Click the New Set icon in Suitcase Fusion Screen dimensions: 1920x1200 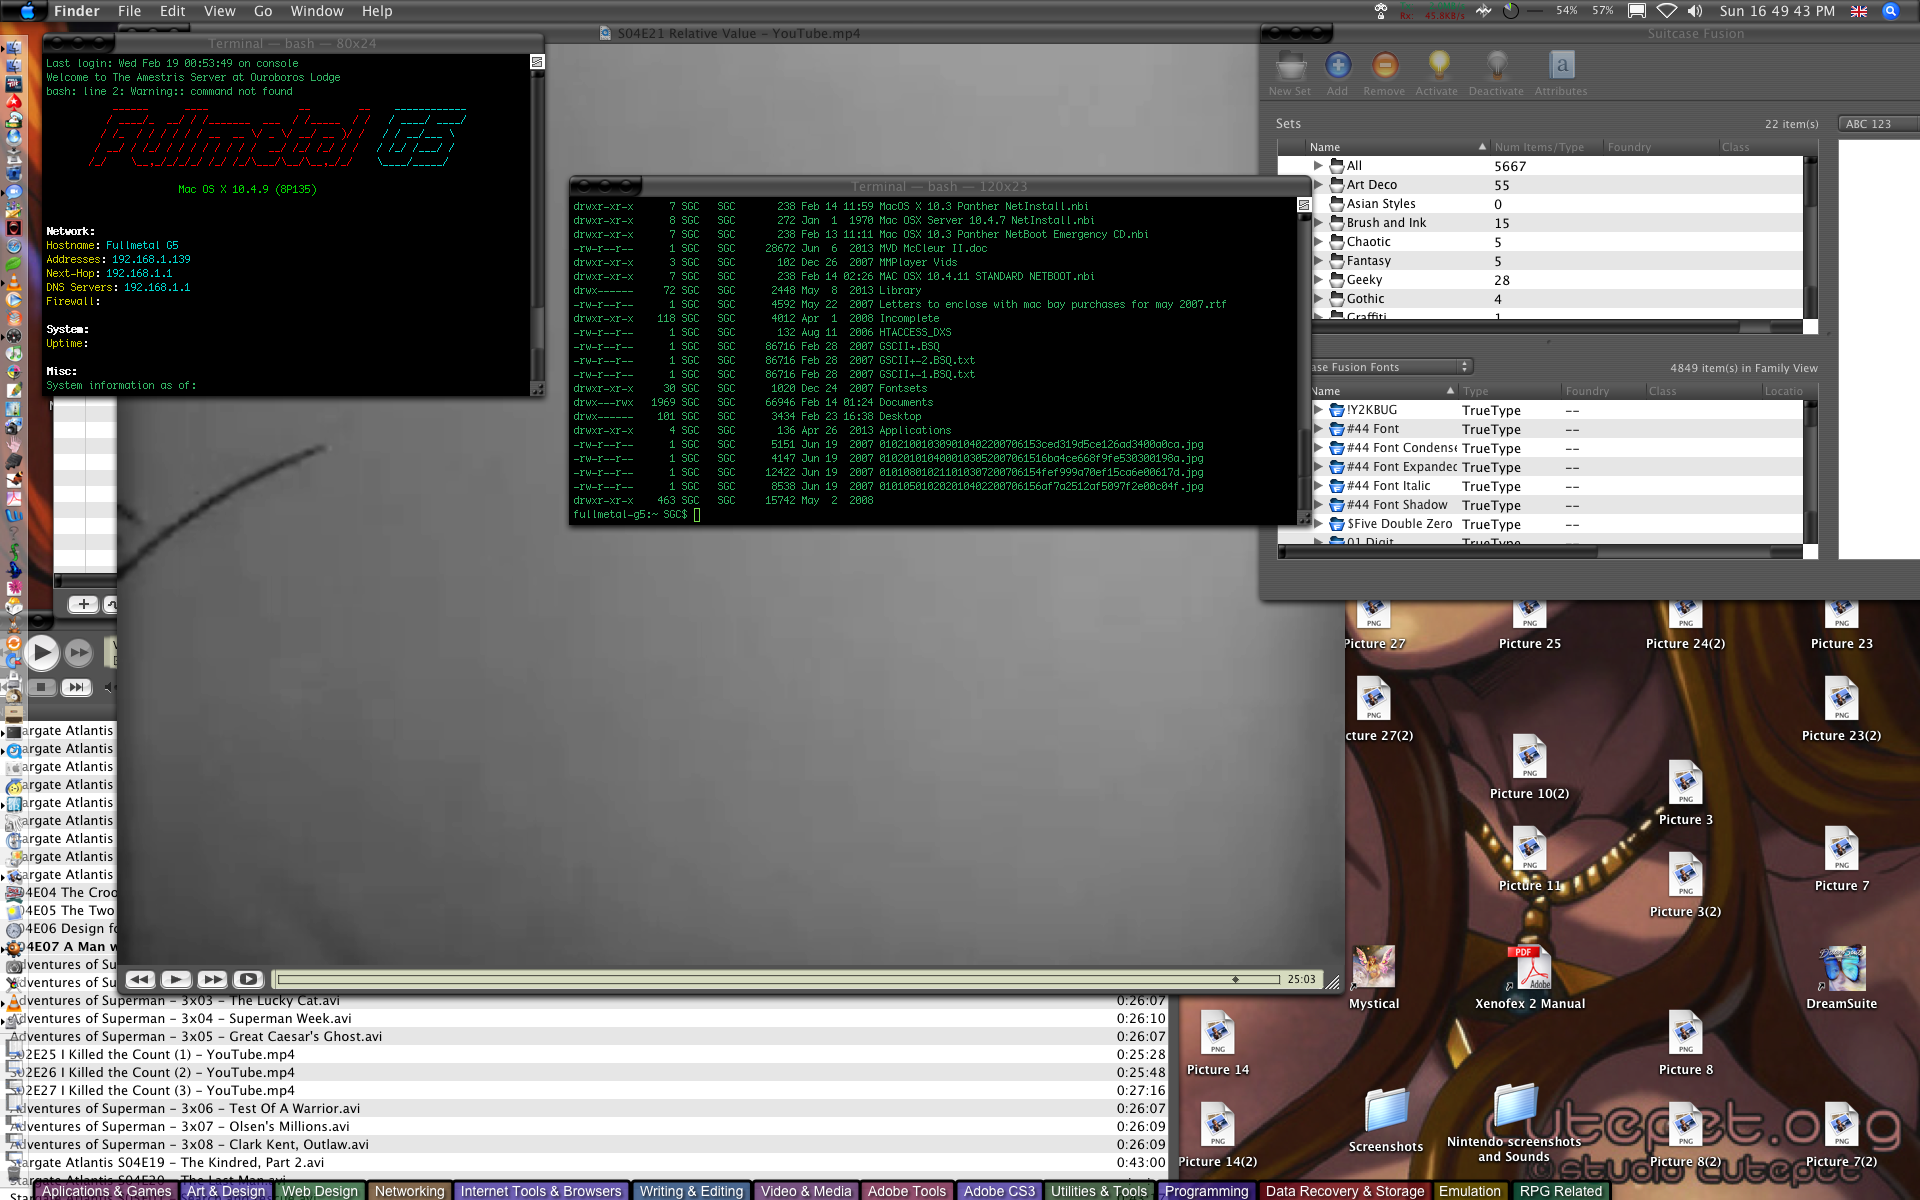(1291, 66)
